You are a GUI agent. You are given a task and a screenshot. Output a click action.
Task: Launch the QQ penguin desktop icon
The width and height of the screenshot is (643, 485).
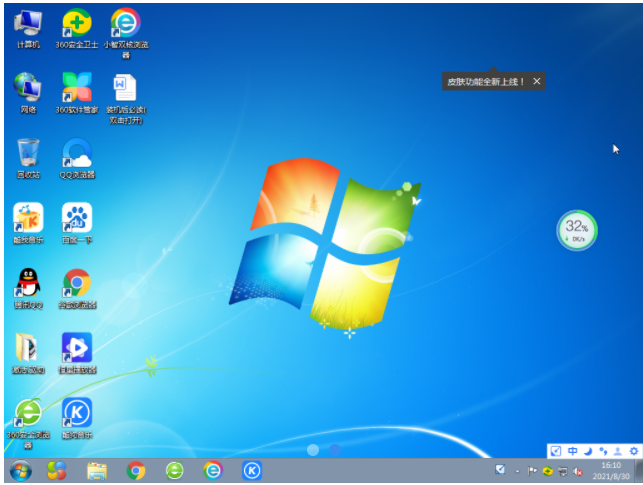pos(28,283)
